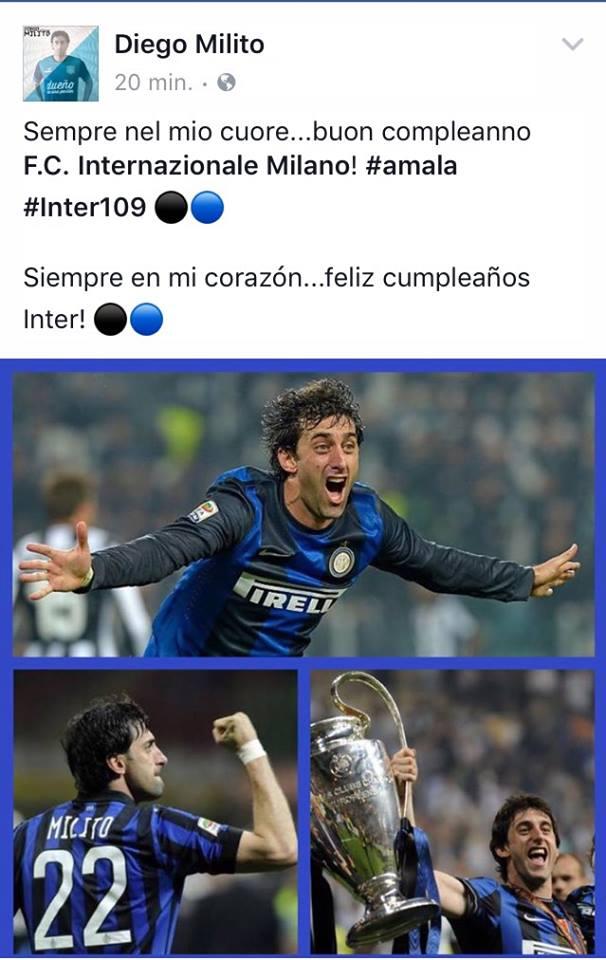Image resolution: width=606 pixels, height=960 pixels.
Task: Click the Italian text 'Sempre nel mio cuore'
Action: tap(155, 132)
